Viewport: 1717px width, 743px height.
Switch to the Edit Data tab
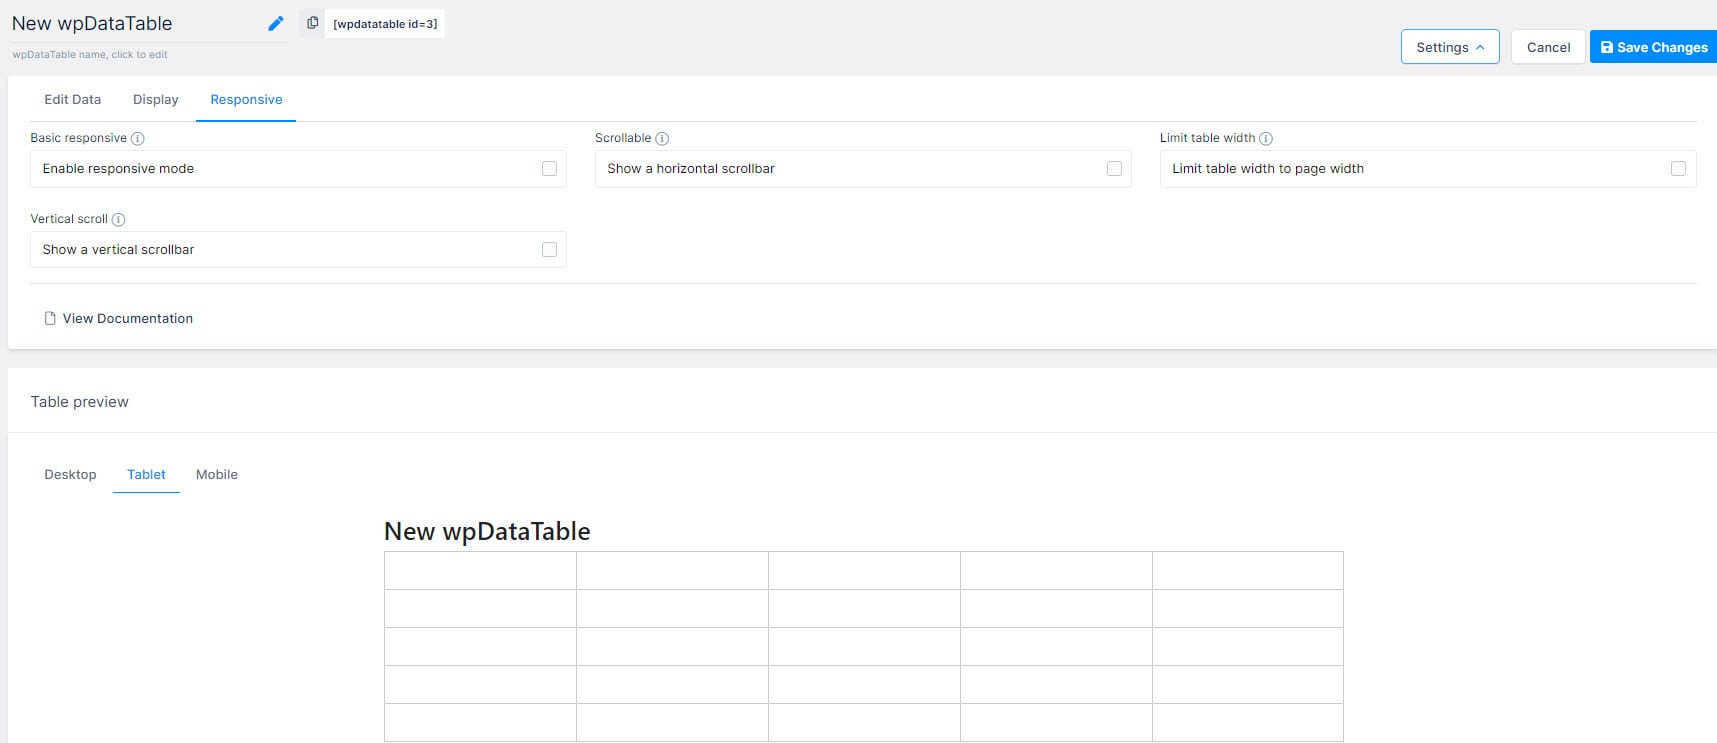coord(73,99)
